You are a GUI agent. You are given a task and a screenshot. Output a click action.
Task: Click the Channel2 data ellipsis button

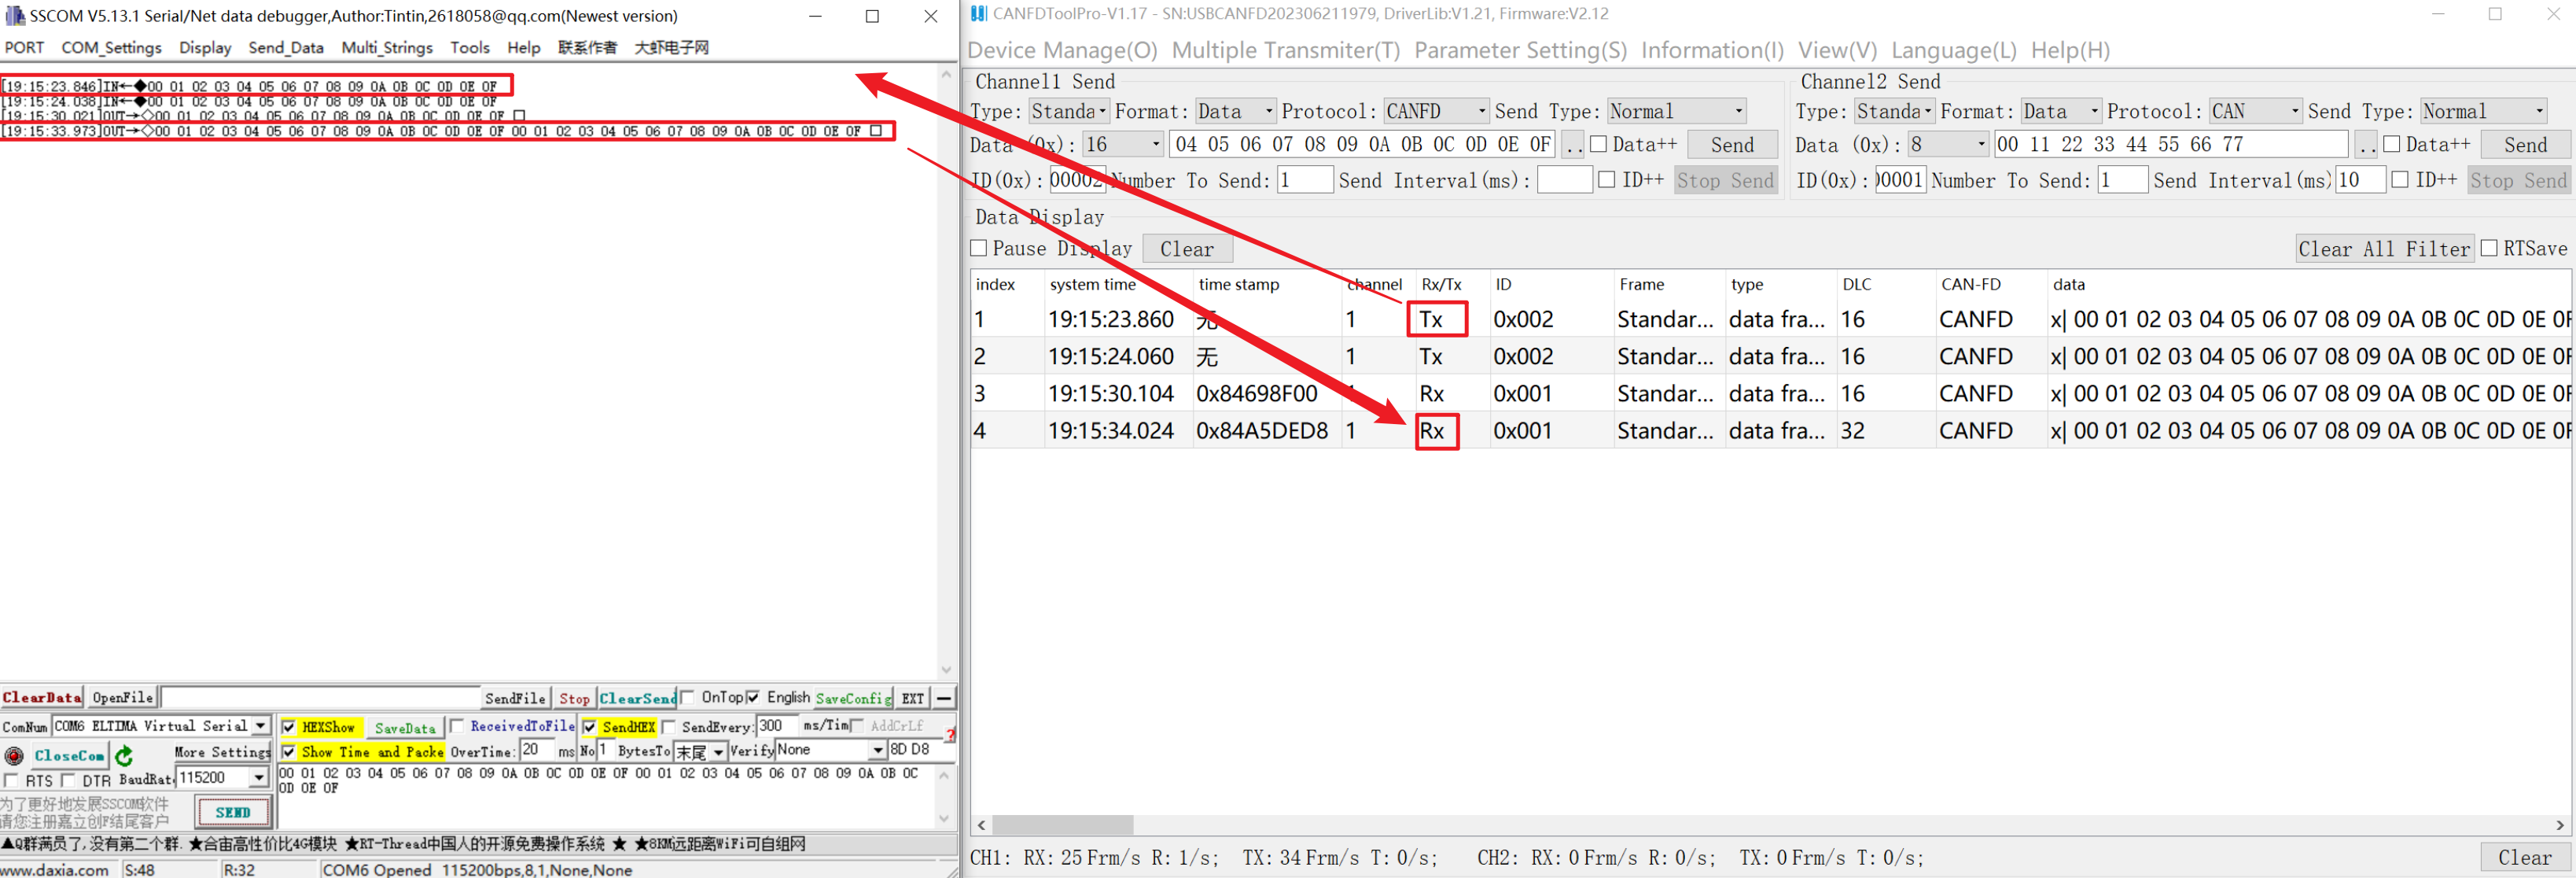click(x=2365, y=145)
